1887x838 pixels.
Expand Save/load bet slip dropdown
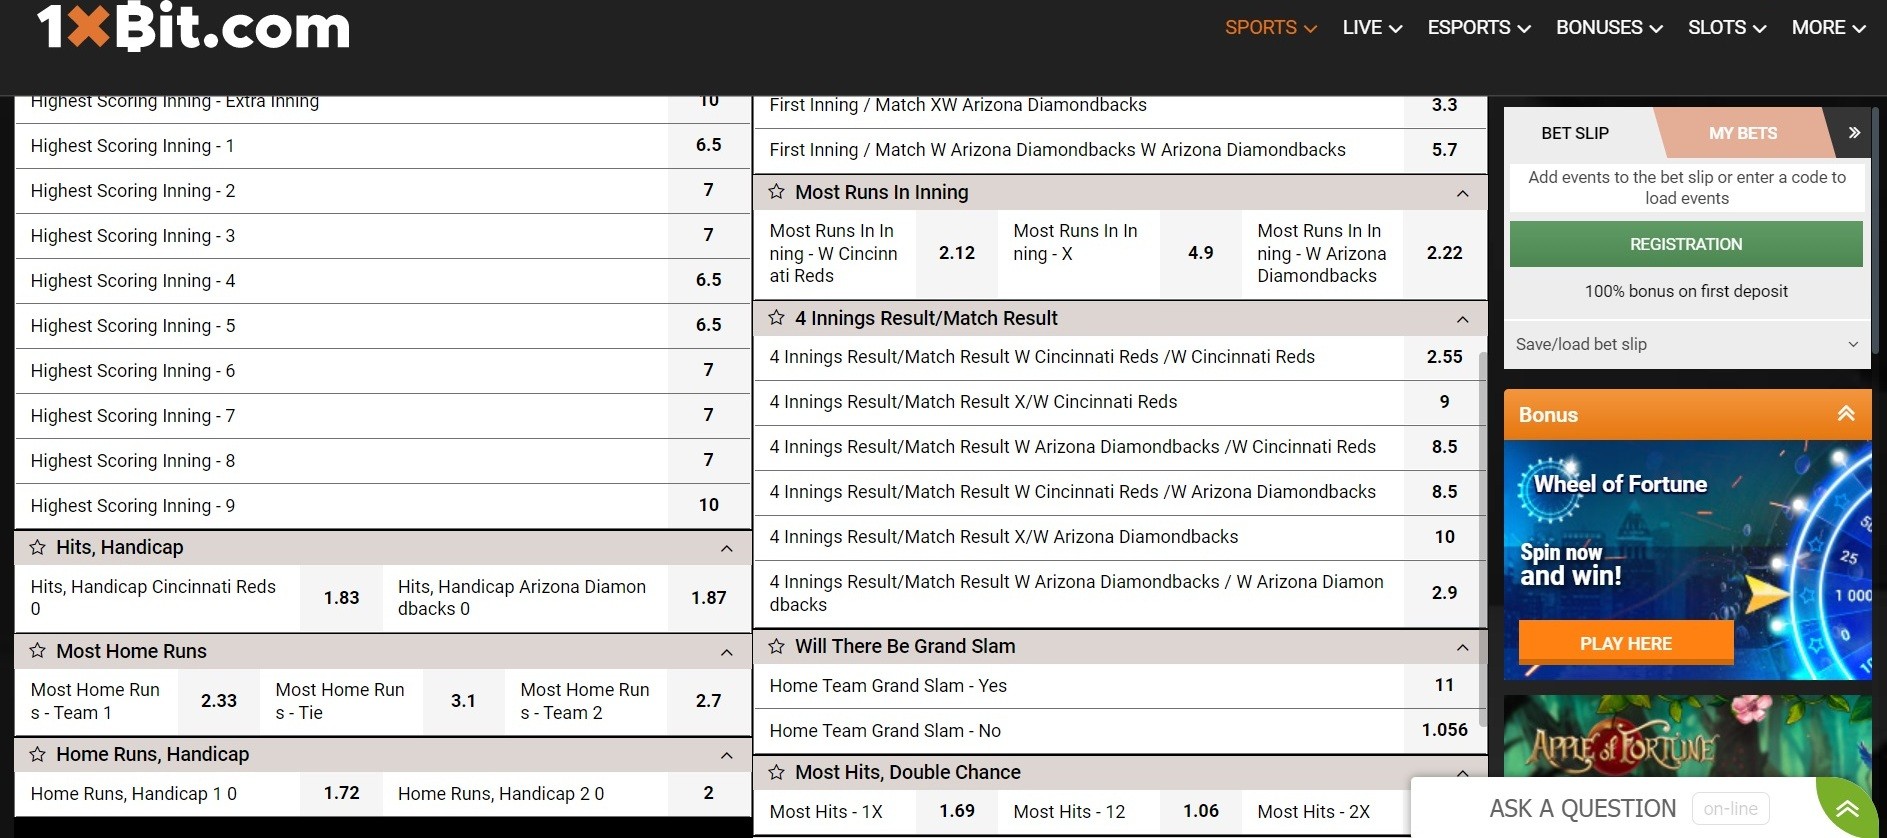(1687, 344)
